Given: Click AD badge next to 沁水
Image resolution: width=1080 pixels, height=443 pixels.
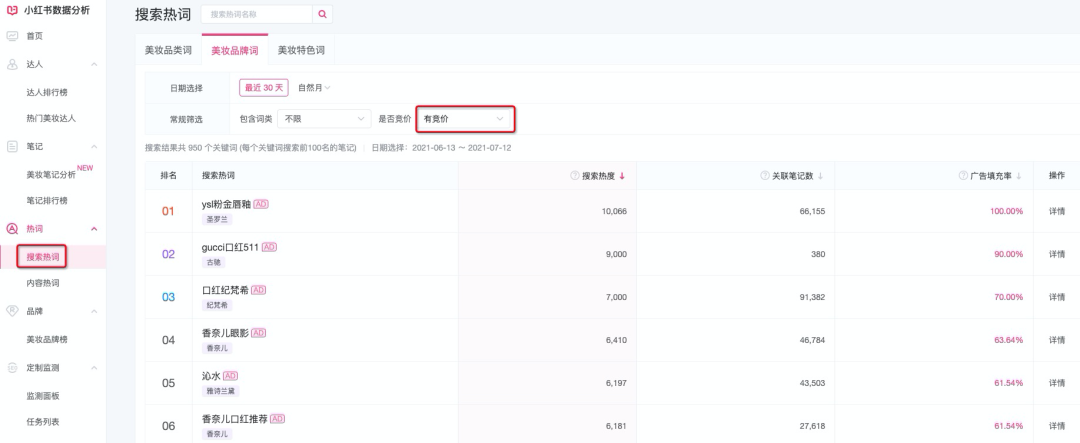Looking at the screenshot, I should [x=230, y=375].
